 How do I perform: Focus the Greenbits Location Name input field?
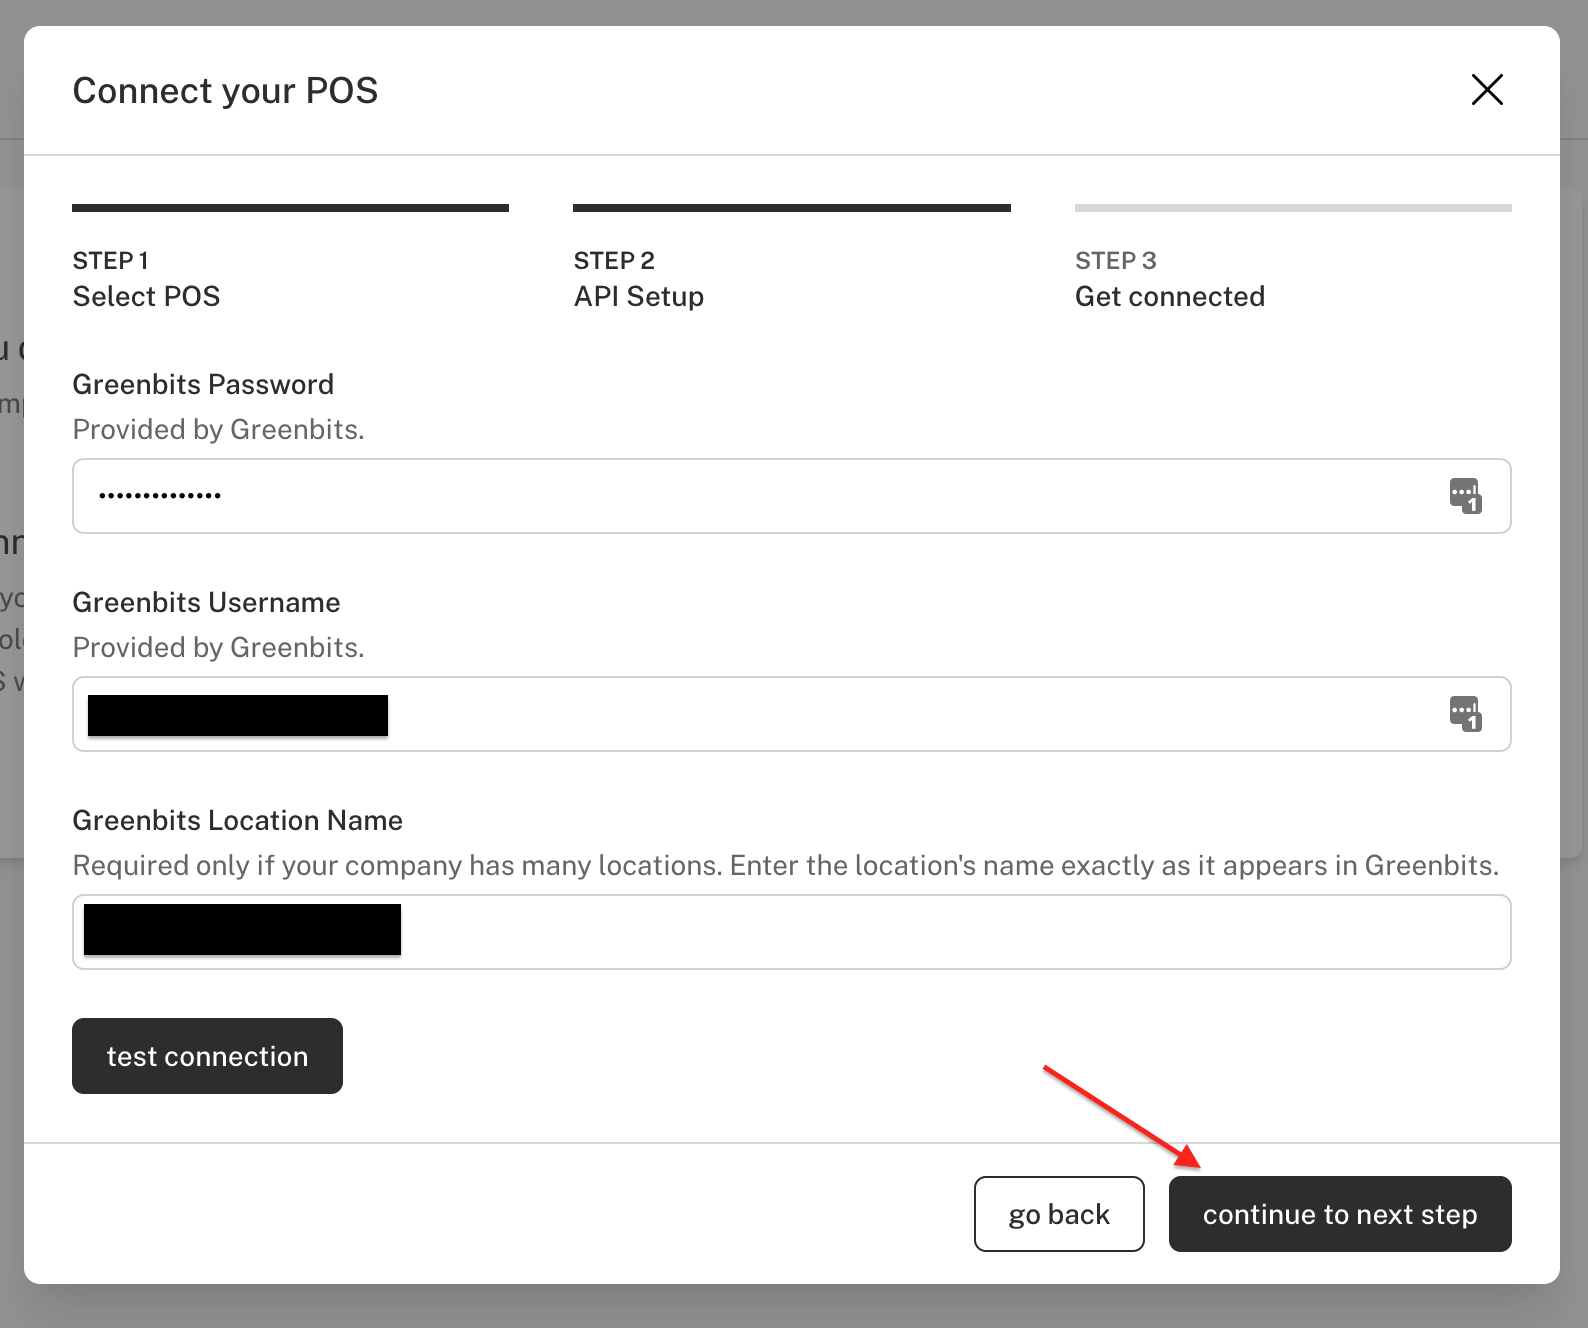pos(791,932)
